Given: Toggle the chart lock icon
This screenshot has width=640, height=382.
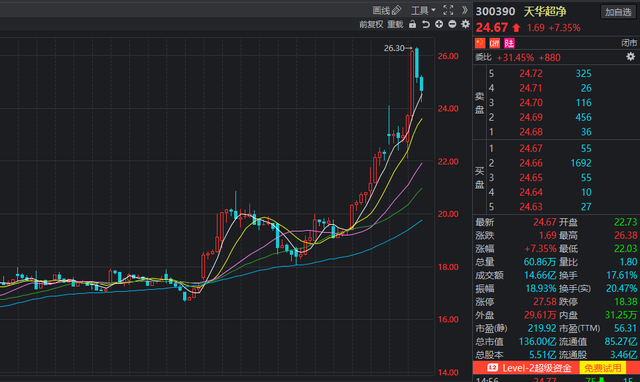Looking at the screenshot, I should [x=413, y=24].
